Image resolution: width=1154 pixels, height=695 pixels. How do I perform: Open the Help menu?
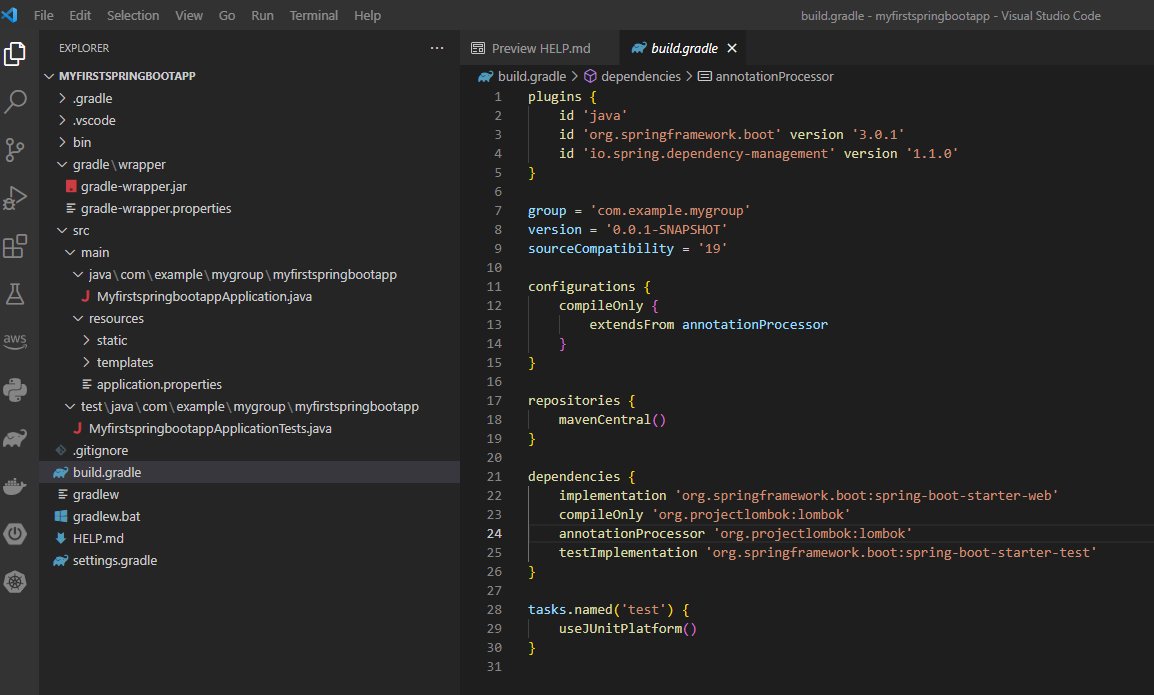(x=367, y=15)
